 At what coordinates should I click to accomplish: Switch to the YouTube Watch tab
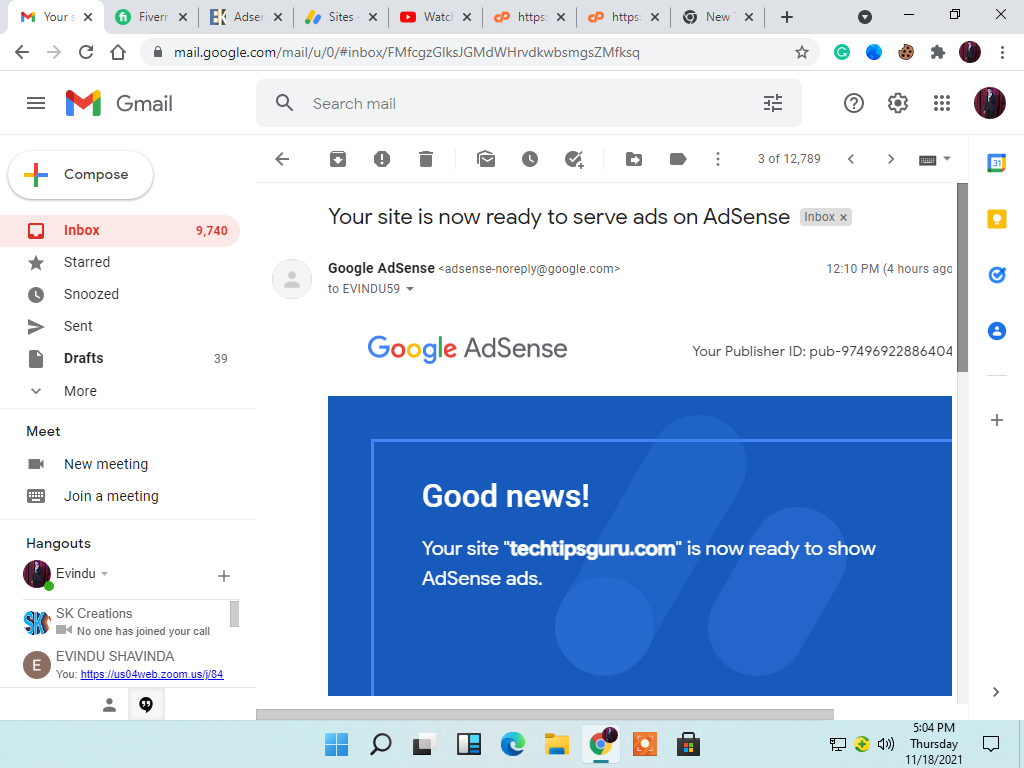(x=435, y=17)
